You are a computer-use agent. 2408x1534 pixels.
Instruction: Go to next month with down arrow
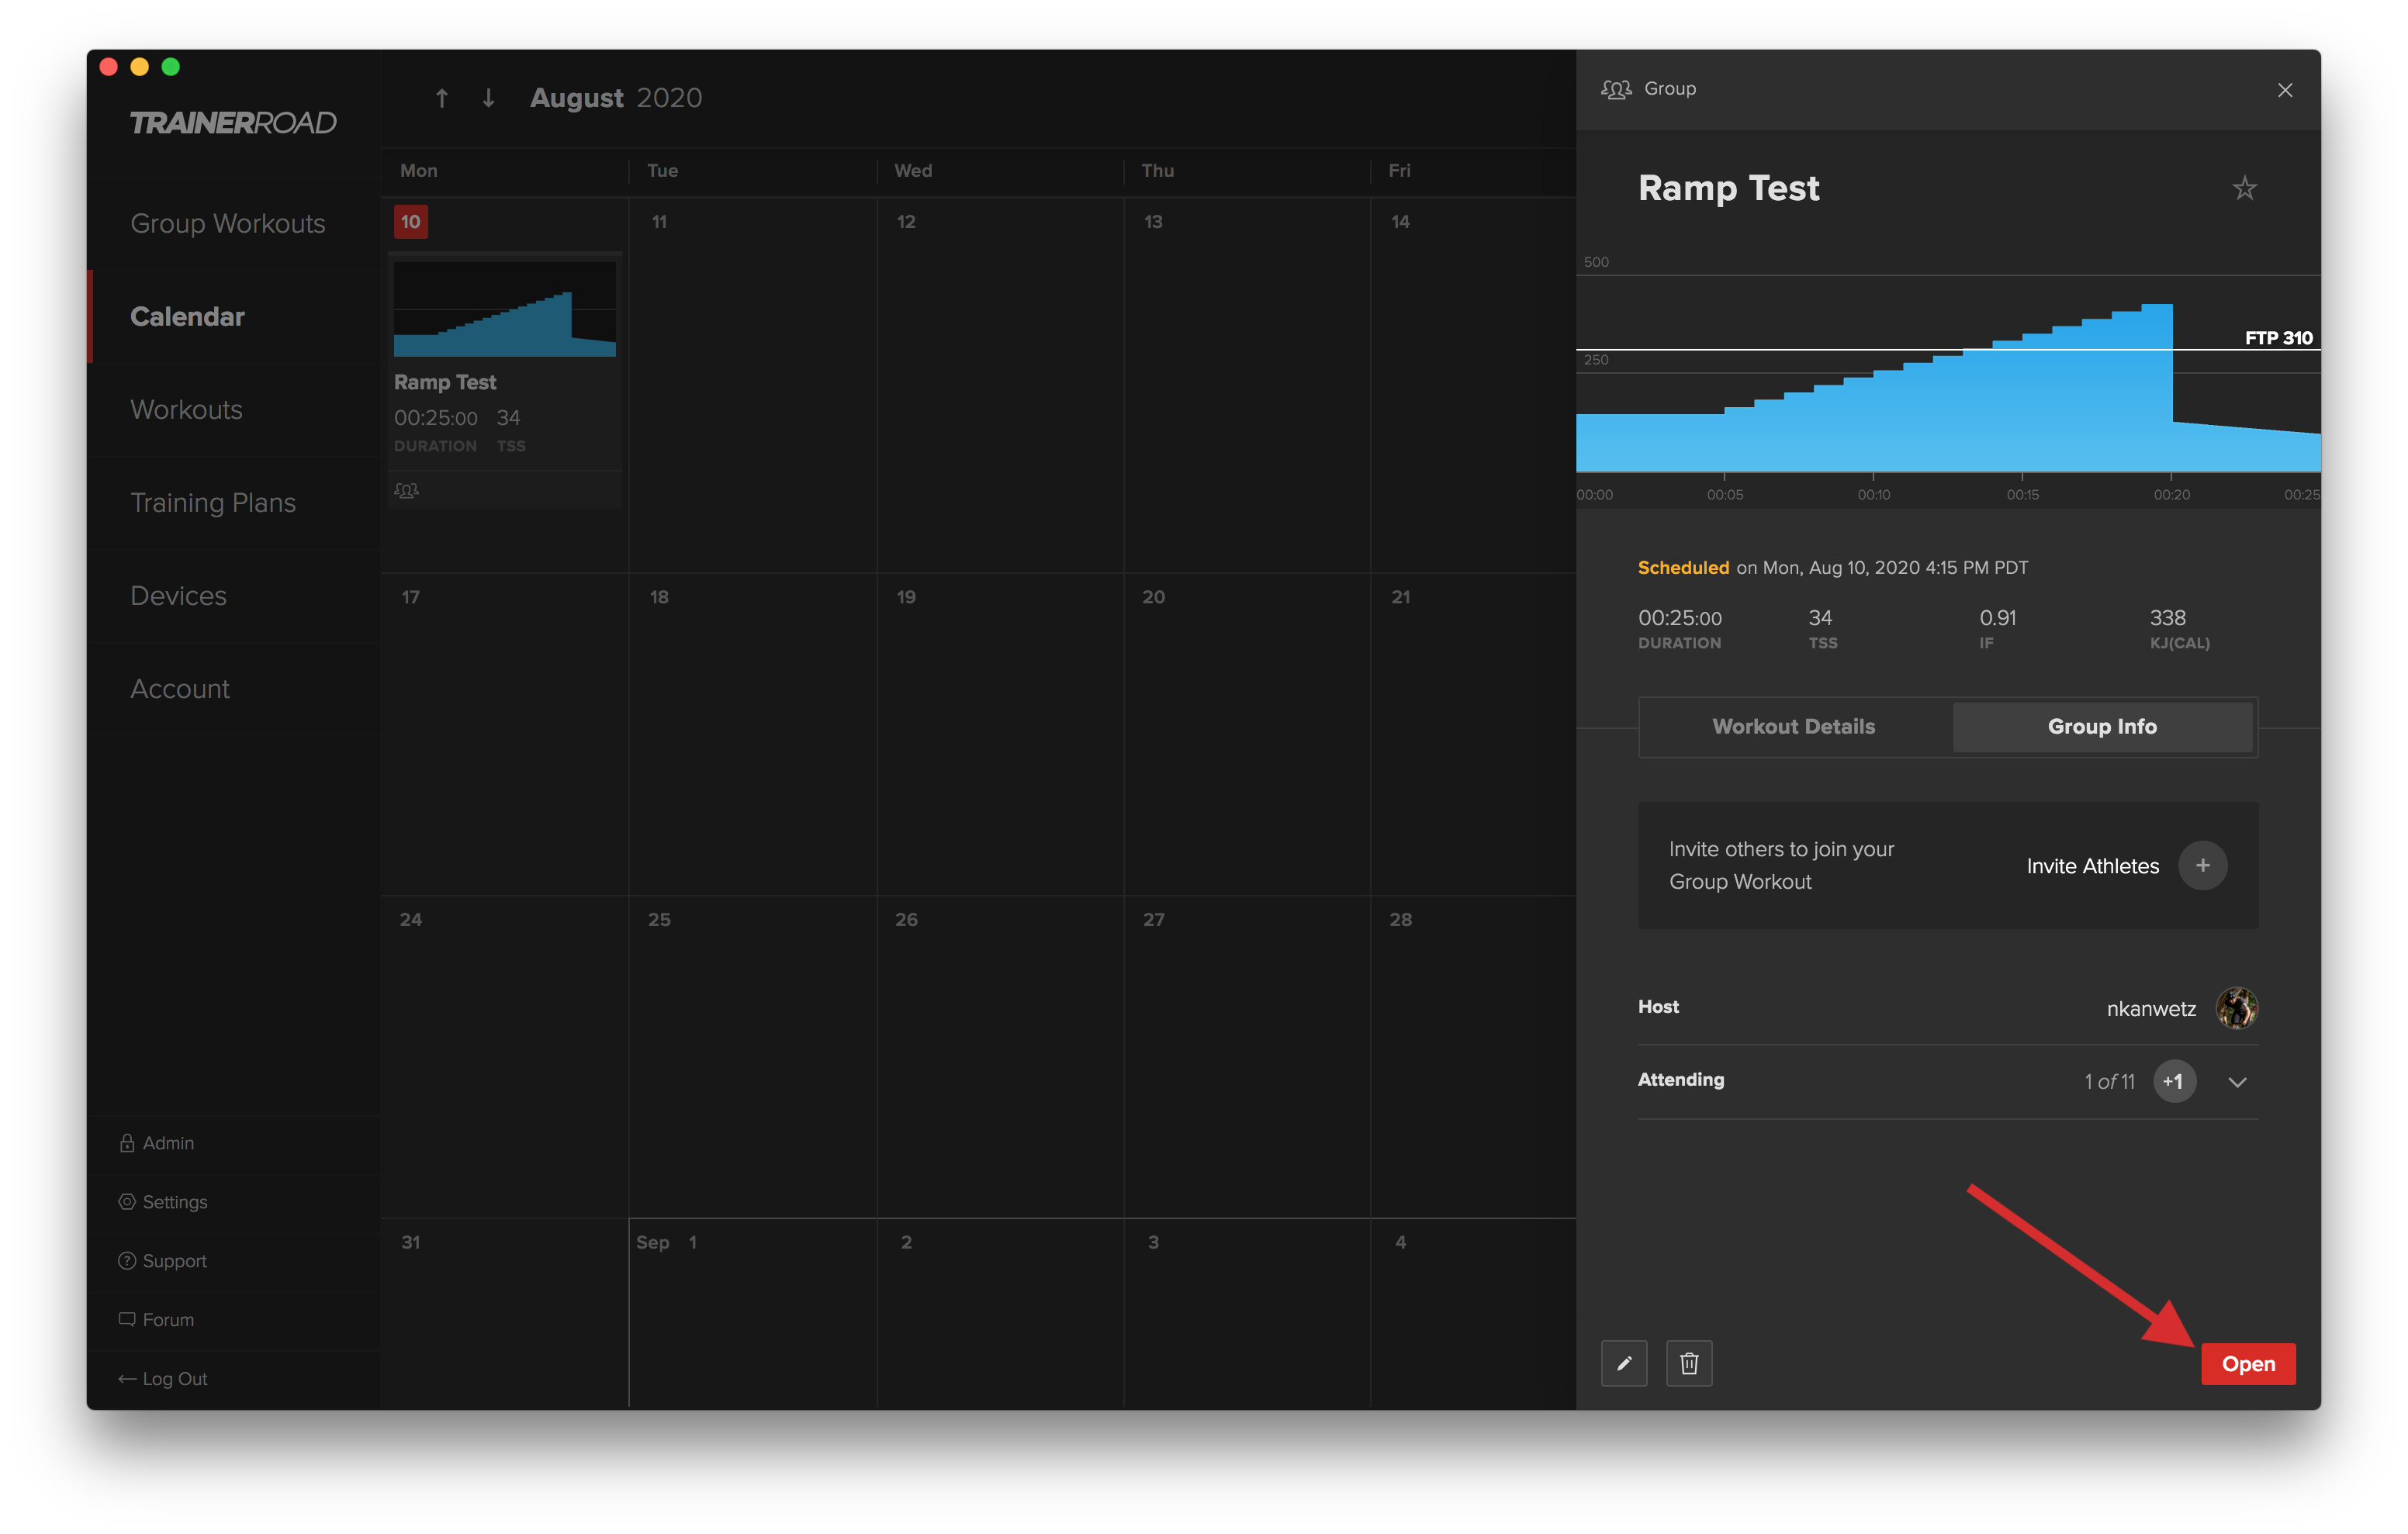pyautogui.click(x=488, y=98)
